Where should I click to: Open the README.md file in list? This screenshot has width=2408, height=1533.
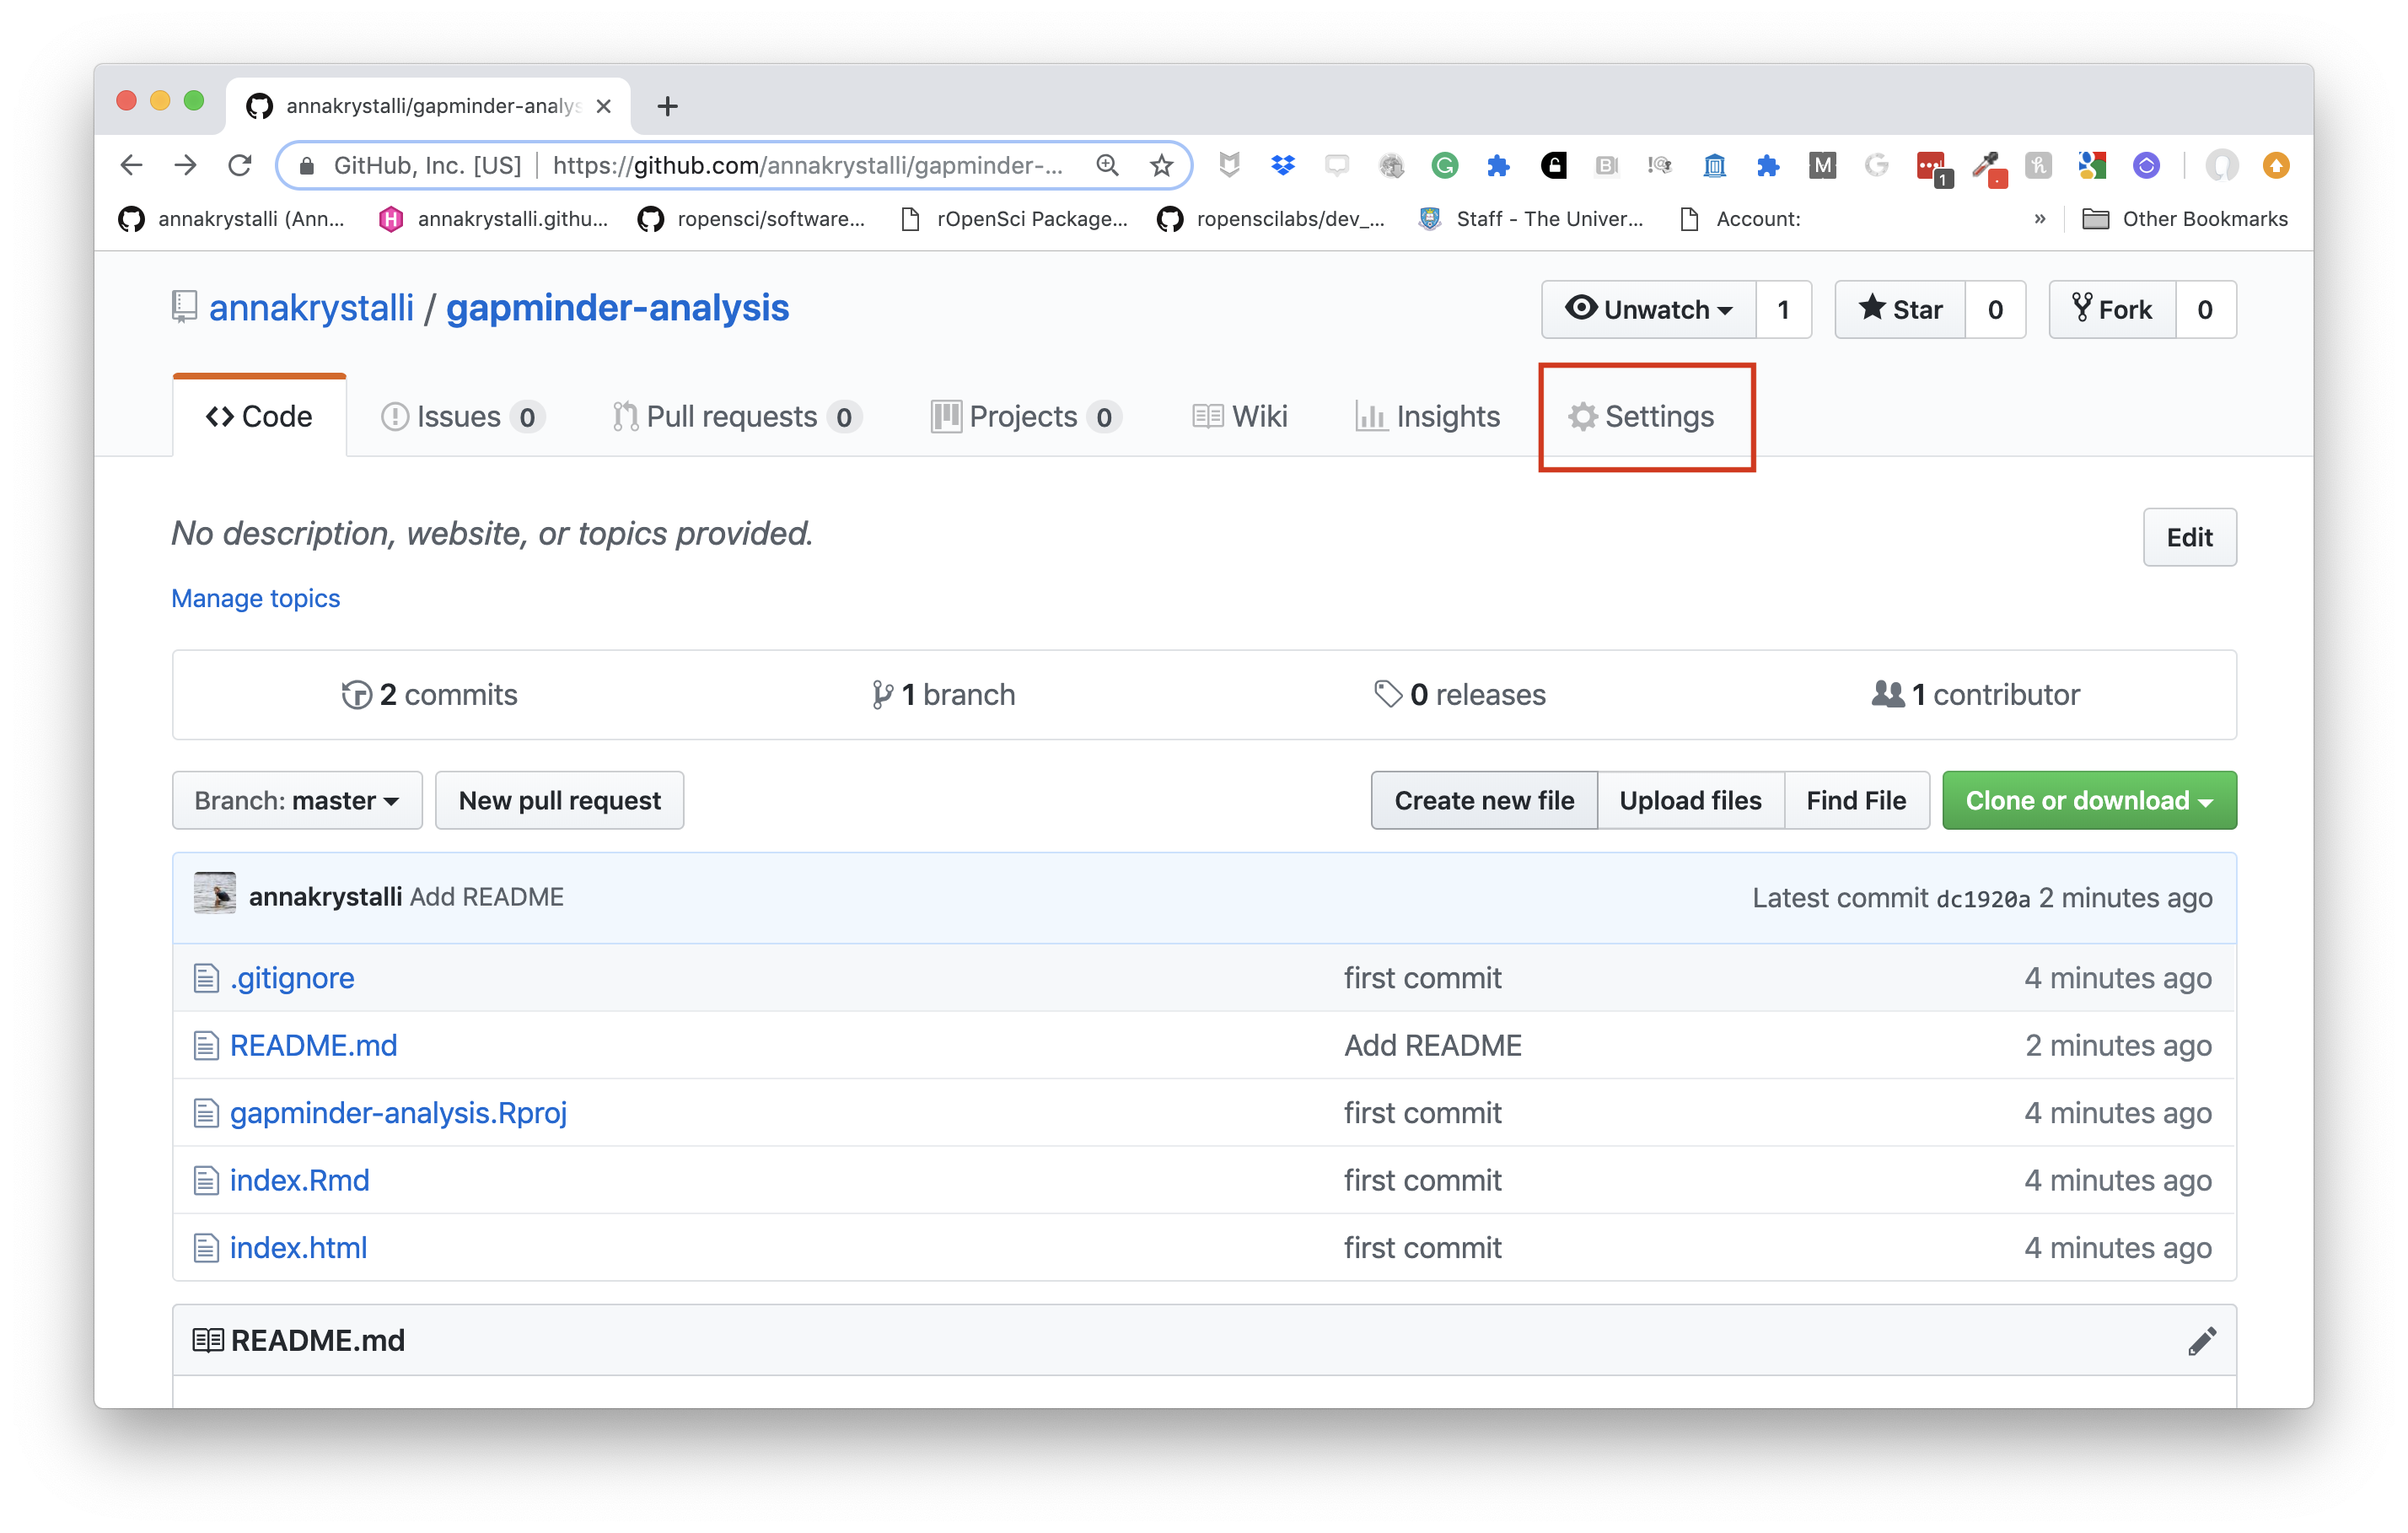(313, 1045)
